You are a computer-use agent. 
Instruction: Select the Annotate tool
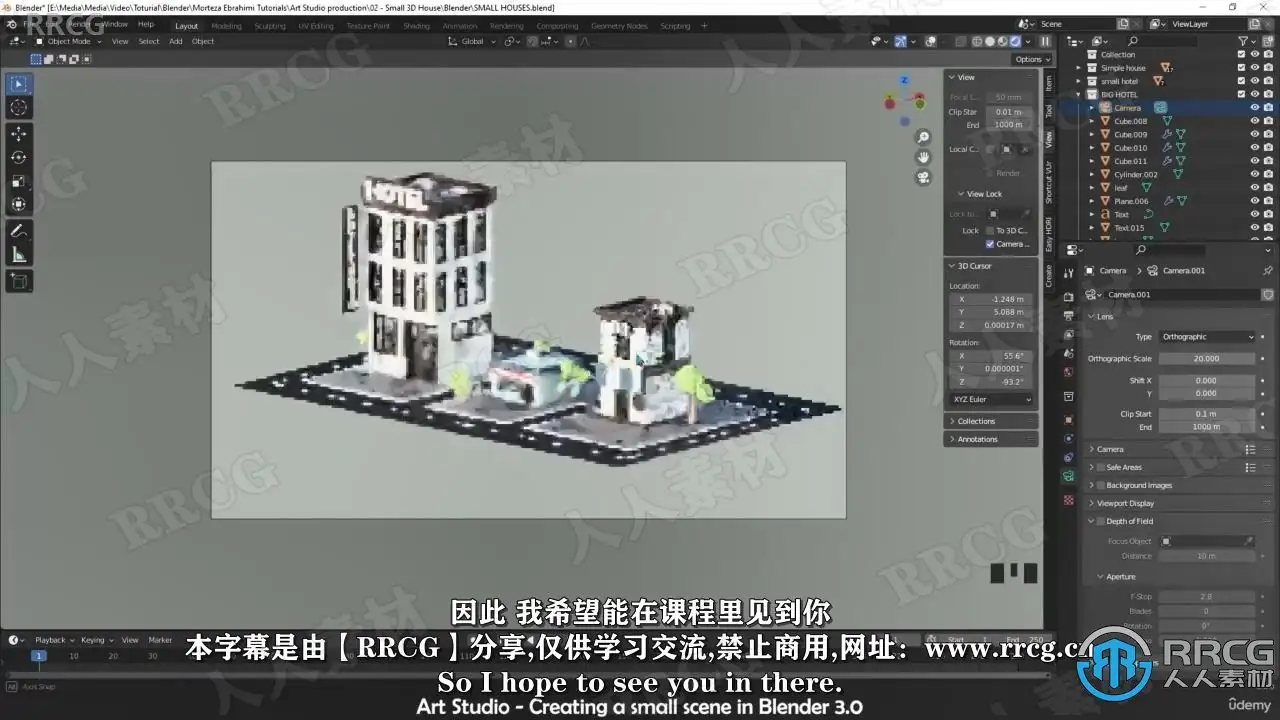tap(18, 231)
